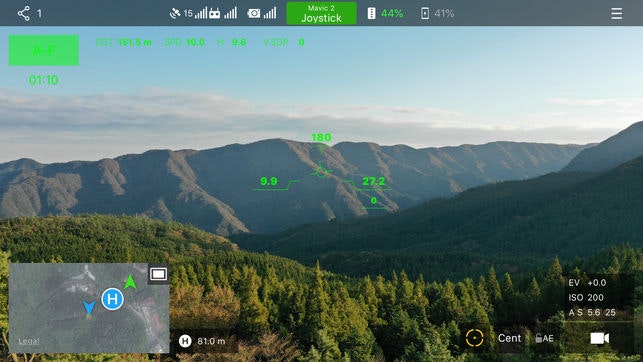Adjust the EV +0.0 exposure setting
643x362 pixels.
tap(587, 283)
